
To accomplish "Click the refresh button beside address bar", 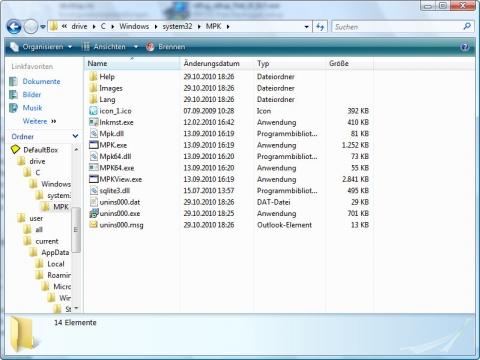I will pyautogui.click(x=320, y=27).
